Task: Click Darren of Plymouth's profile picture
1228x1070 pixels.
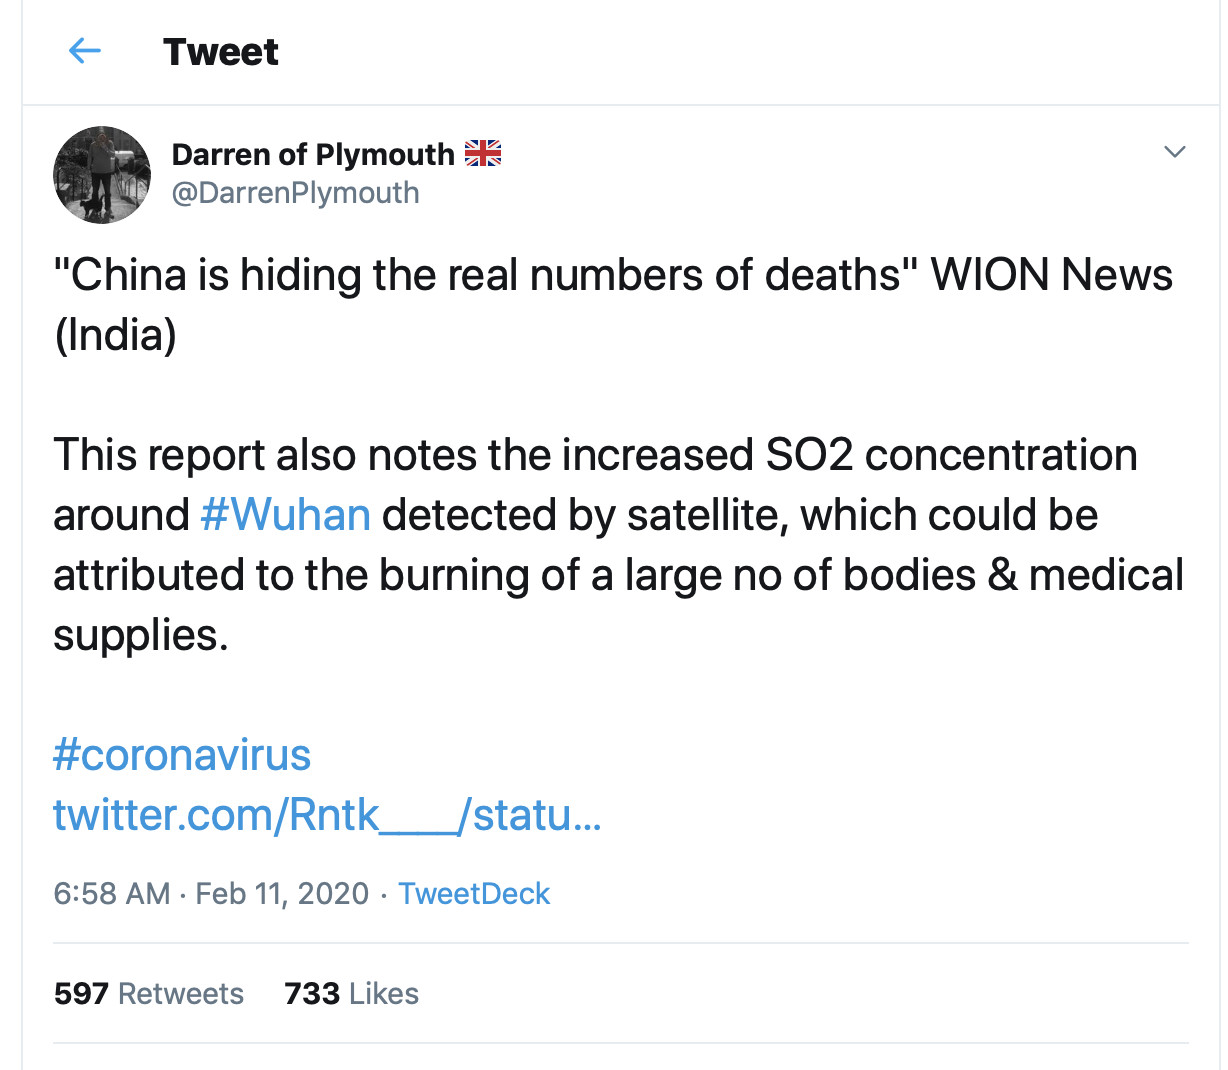Action: (x=102, y=175)
